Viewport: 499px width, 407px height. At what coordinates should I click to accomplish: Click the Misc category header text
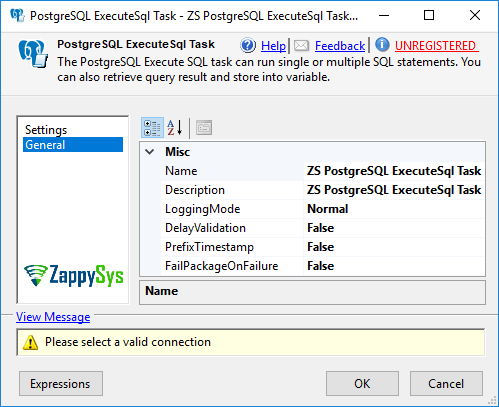[178, 152]
